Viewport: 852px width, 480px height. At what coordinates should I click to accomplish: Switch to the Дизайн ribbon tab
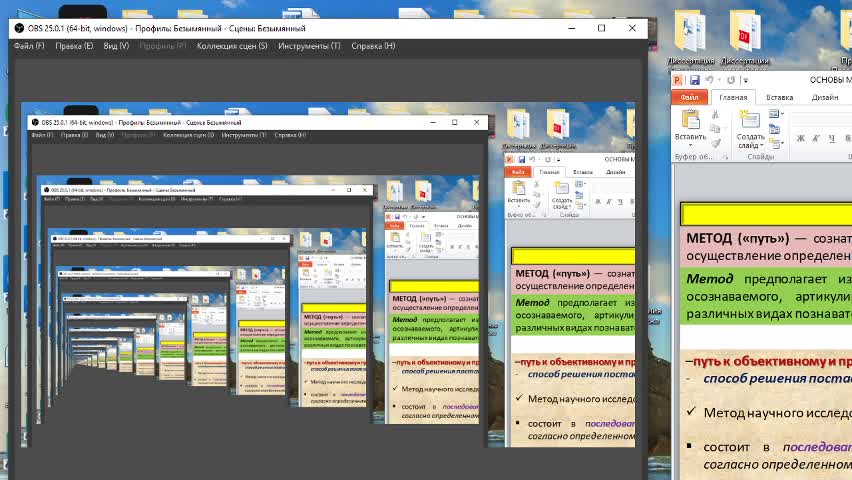click(x=825, y=97)
